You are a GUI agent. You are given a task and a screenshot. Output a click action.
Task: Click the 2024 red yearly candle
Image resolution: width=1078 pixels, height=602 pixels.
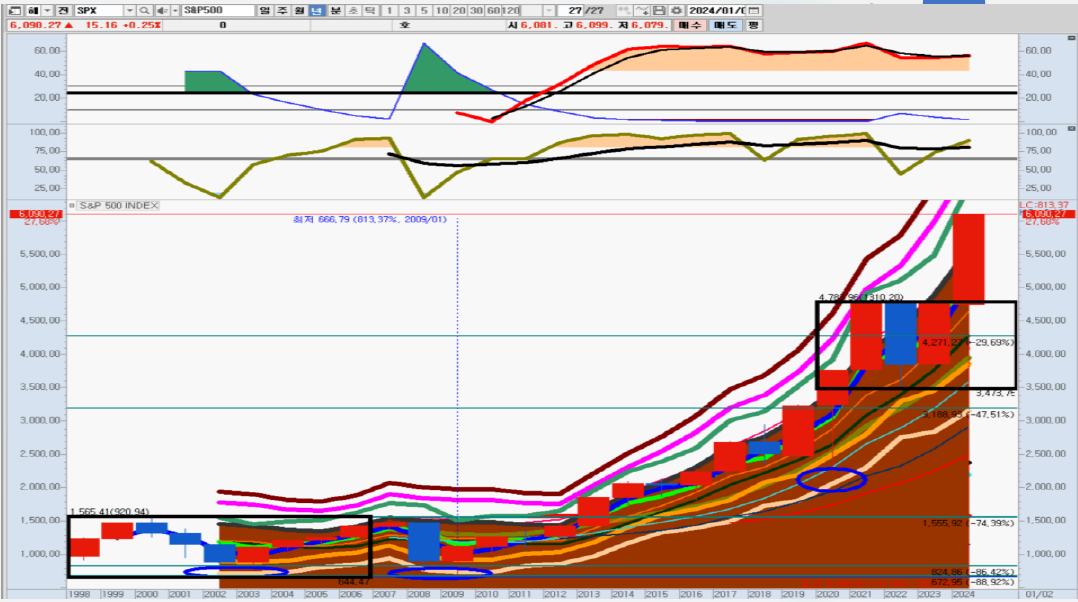point(969,258)
